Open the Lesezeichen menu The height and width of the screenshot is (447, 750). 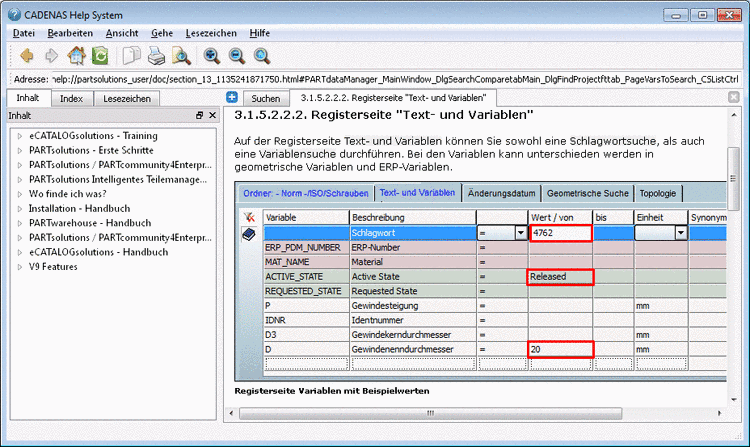tap(211, 33)
